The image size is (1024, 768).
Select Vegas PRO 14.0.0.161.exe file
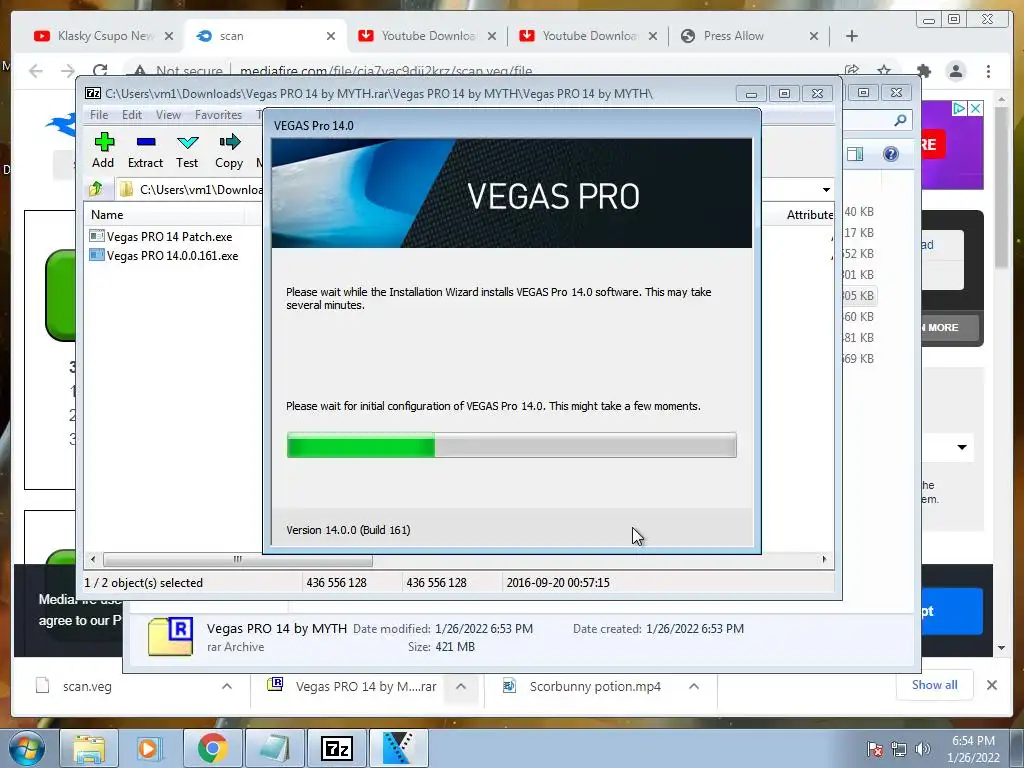(x=172, y=255)
